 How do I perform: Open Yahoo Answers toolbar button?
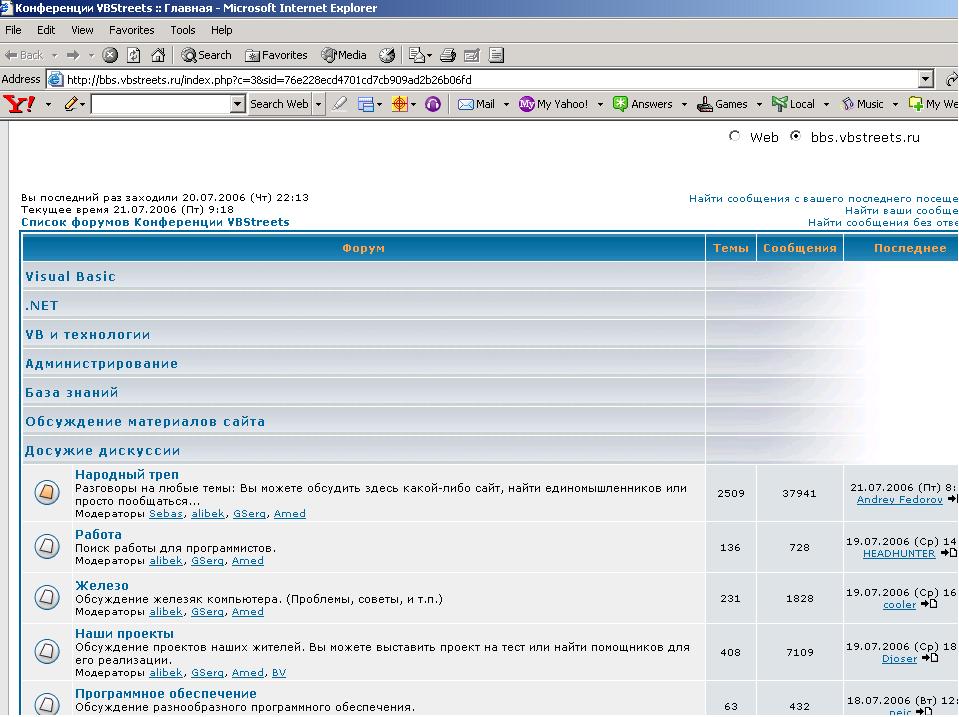click(x=643, y=104)
